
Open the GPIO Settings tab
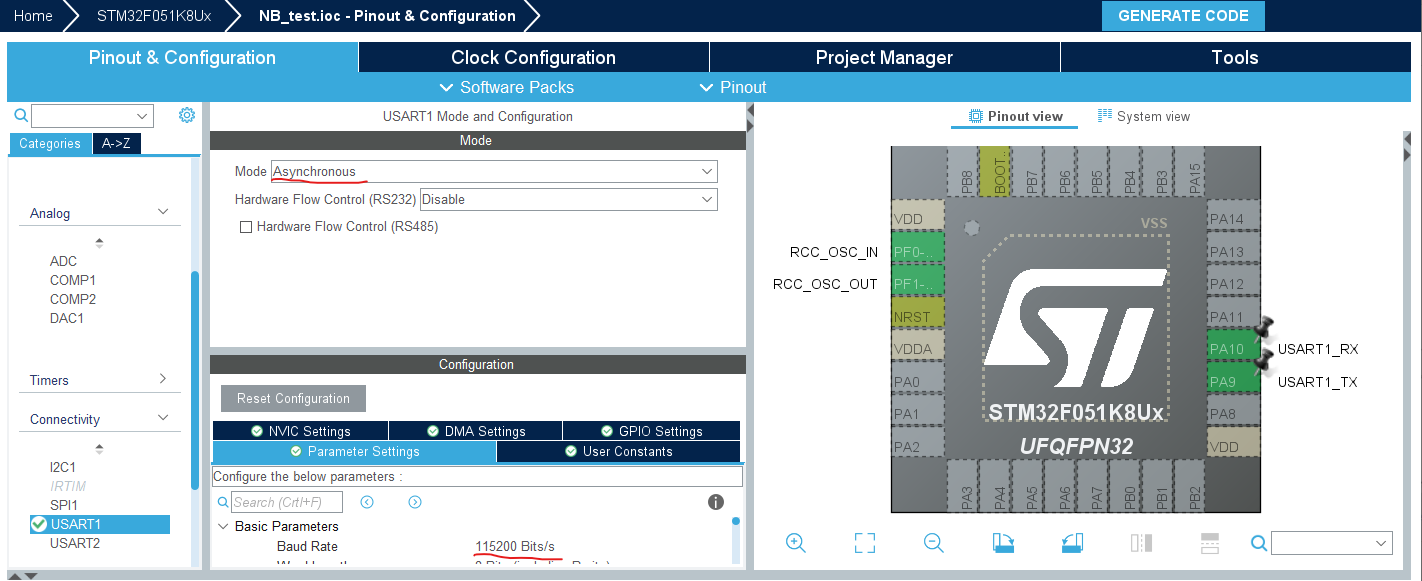pos(651,431)
